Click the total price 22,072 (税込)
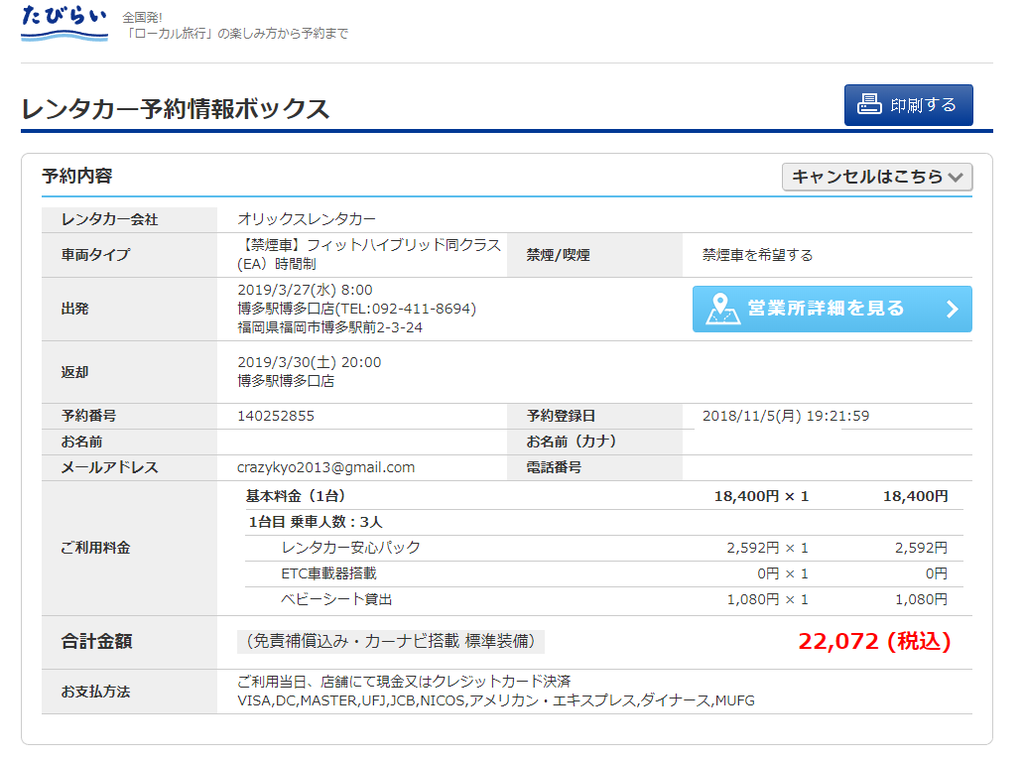This screenshot has height=760, width=1024. [x=874, y=641]
